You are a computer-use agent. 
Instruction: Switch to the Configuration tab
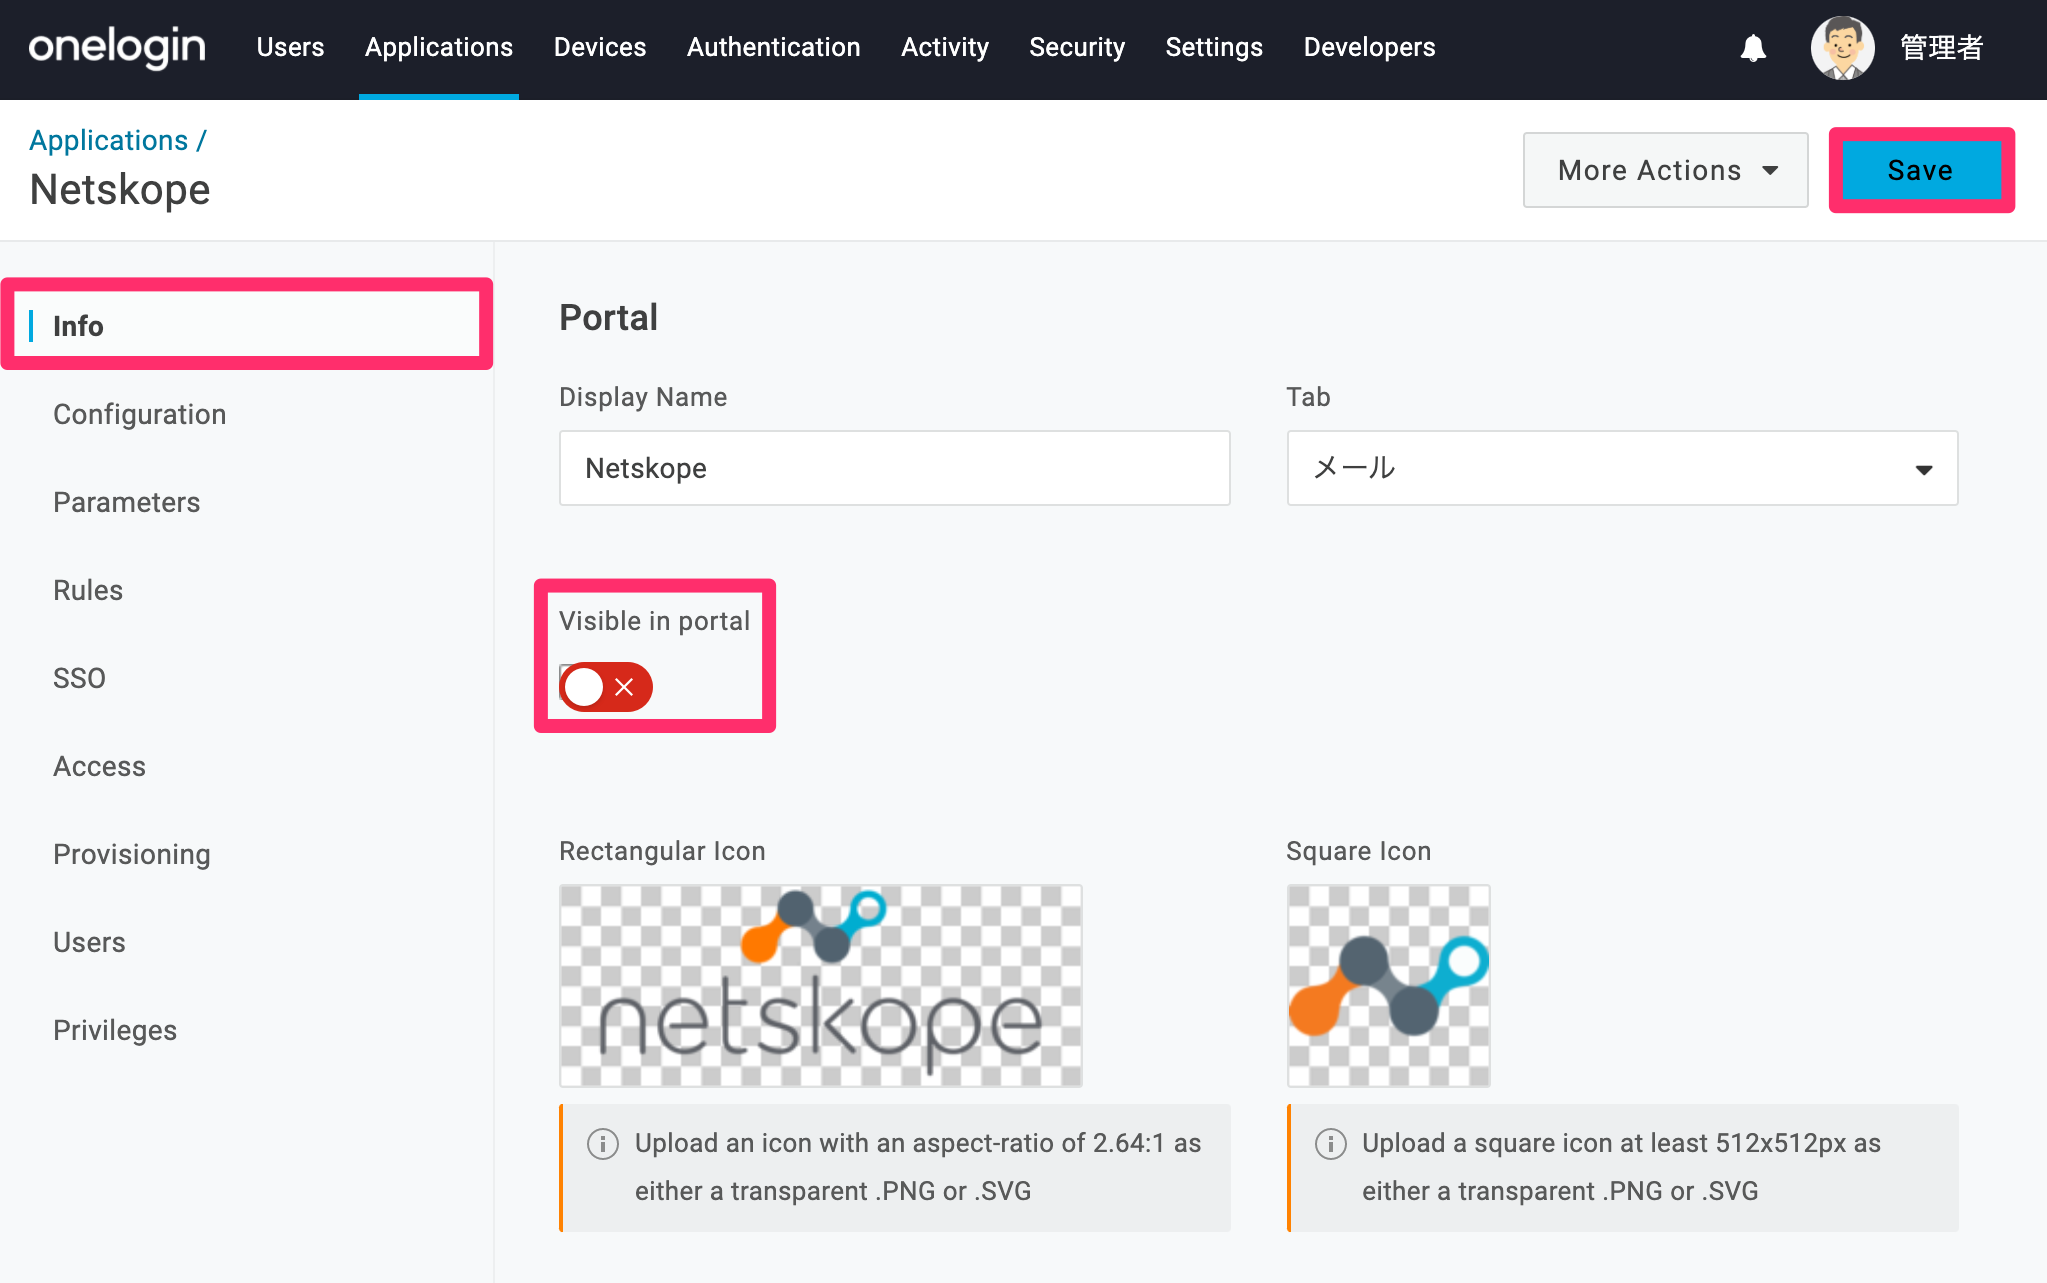point(139,414)
